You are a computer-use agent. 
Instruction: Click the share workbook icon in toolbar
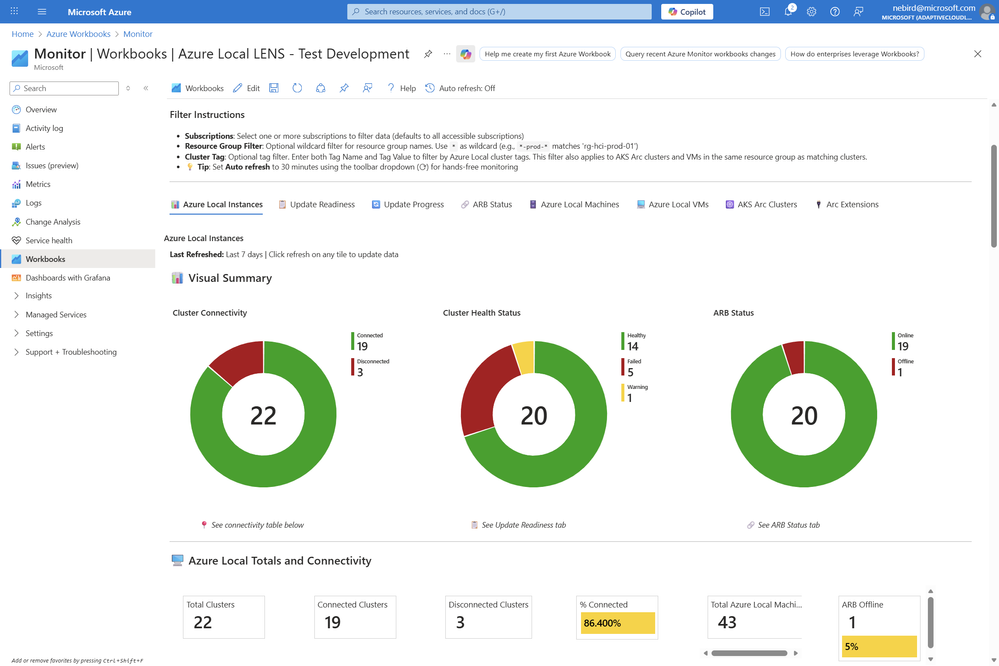(x=320, y=89)
